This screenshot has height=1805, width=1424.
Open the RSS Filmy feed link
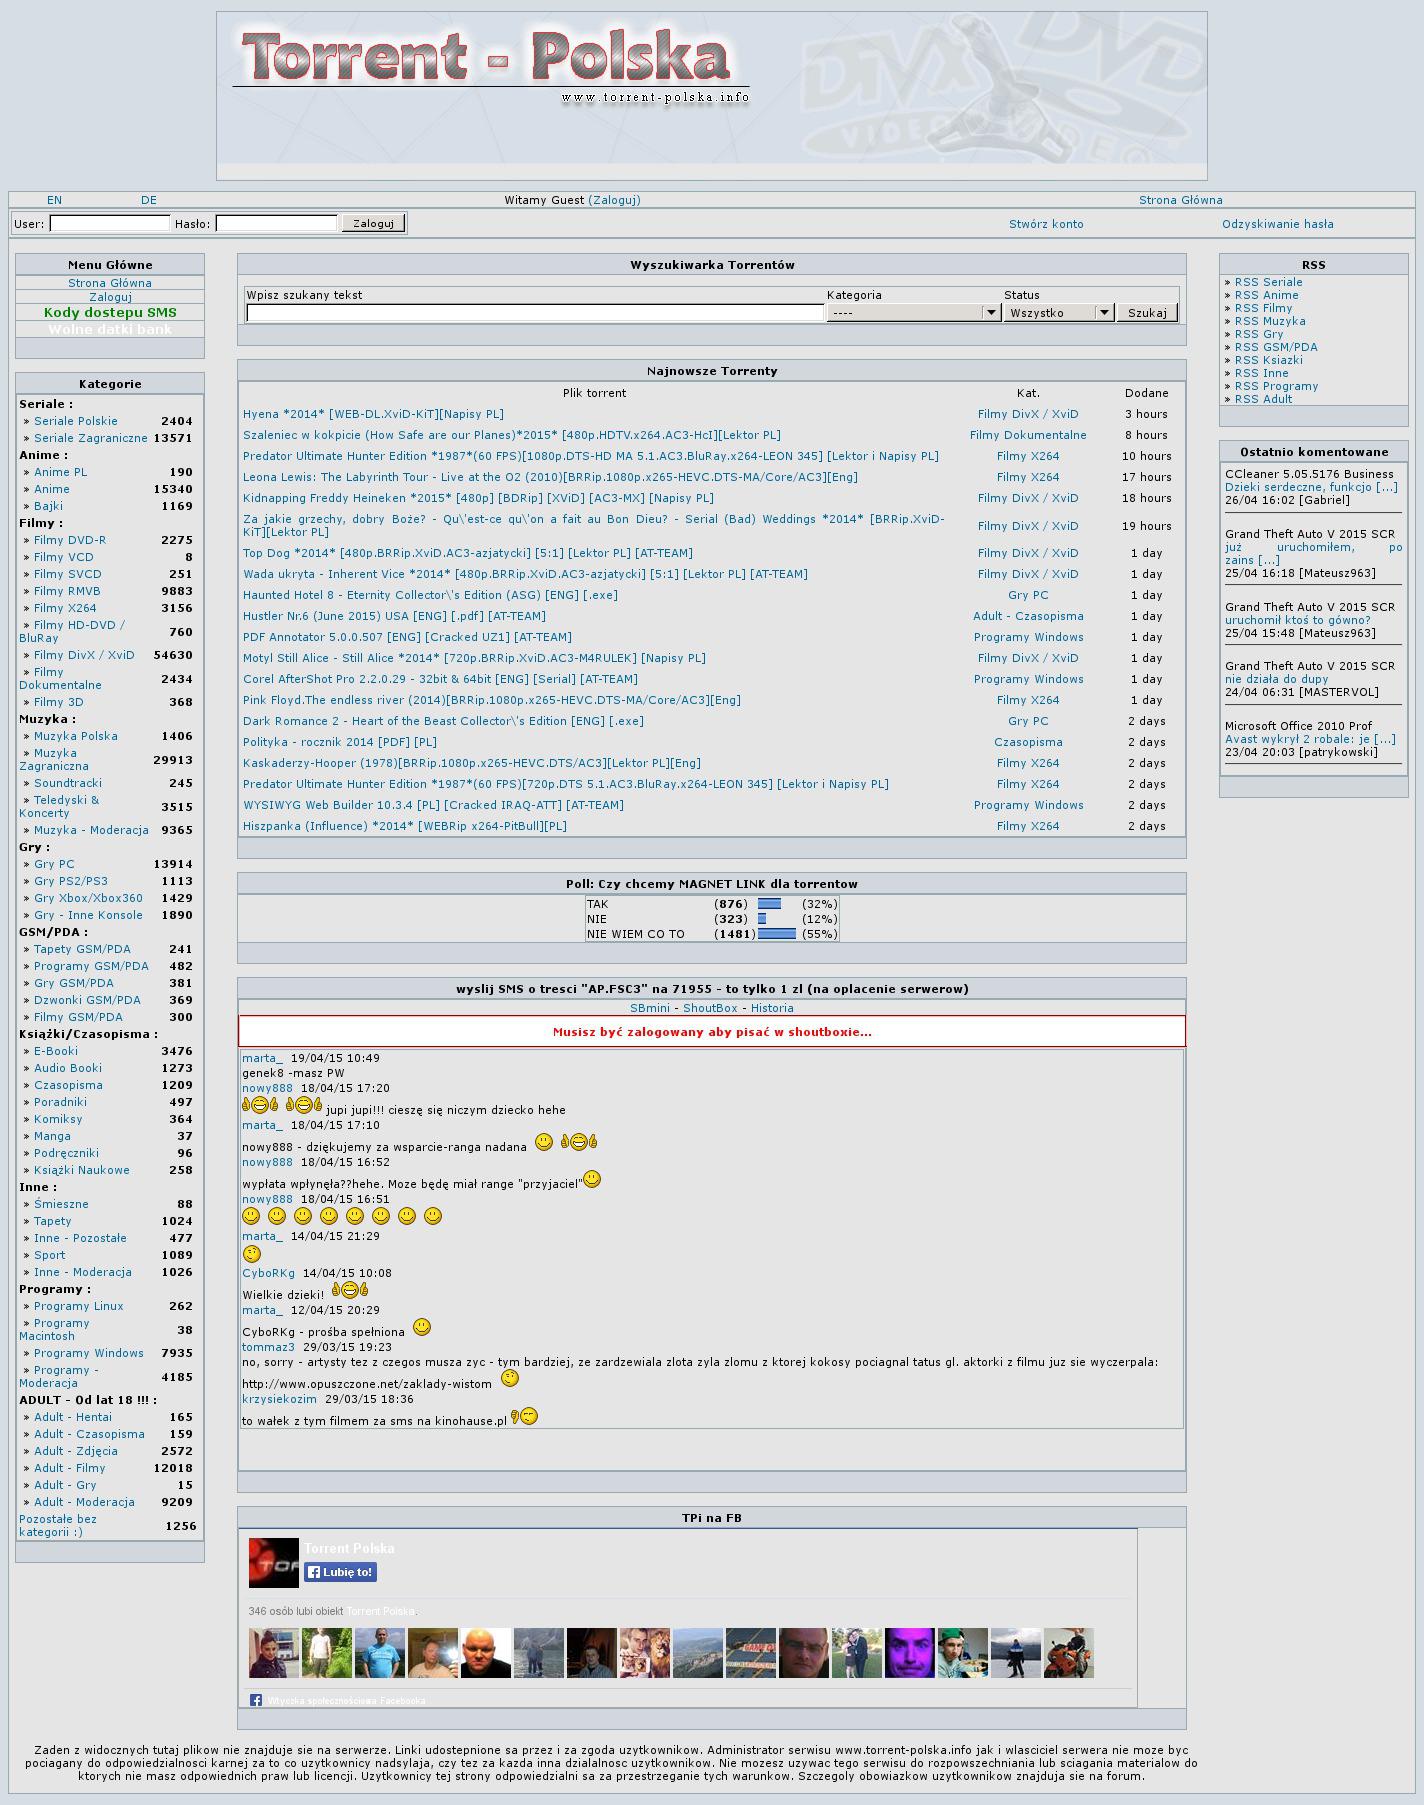point(1263,308)
